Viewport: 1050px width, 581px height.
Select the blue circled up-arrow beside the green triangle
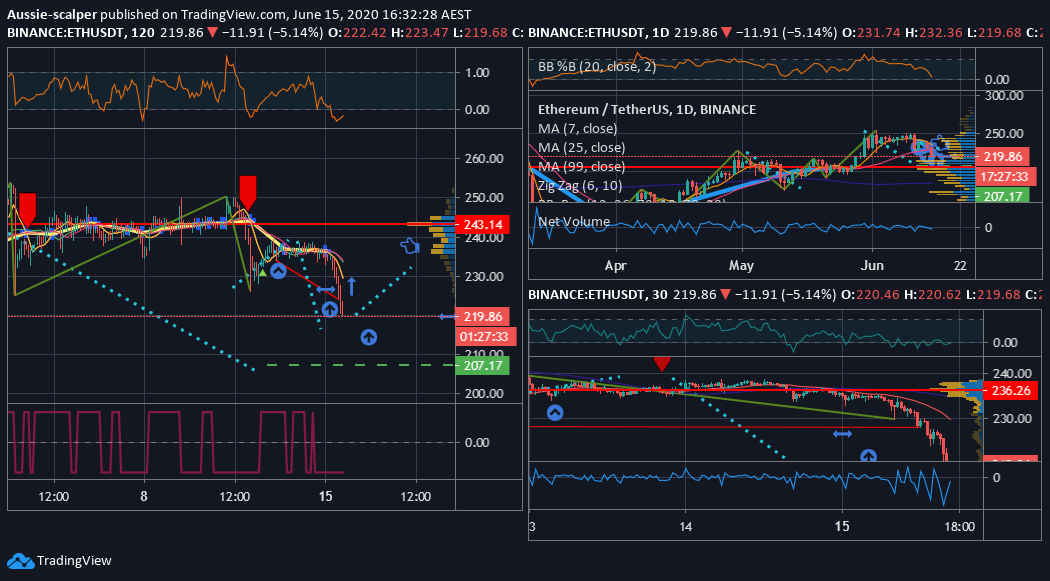[278, 271]
